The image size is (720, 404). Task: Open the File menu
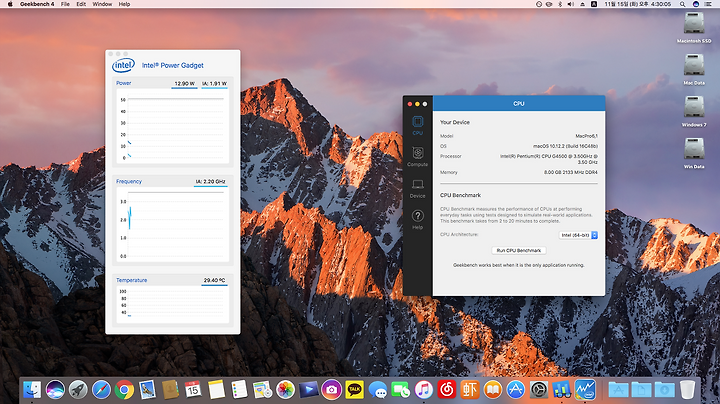tap(65, 4)
